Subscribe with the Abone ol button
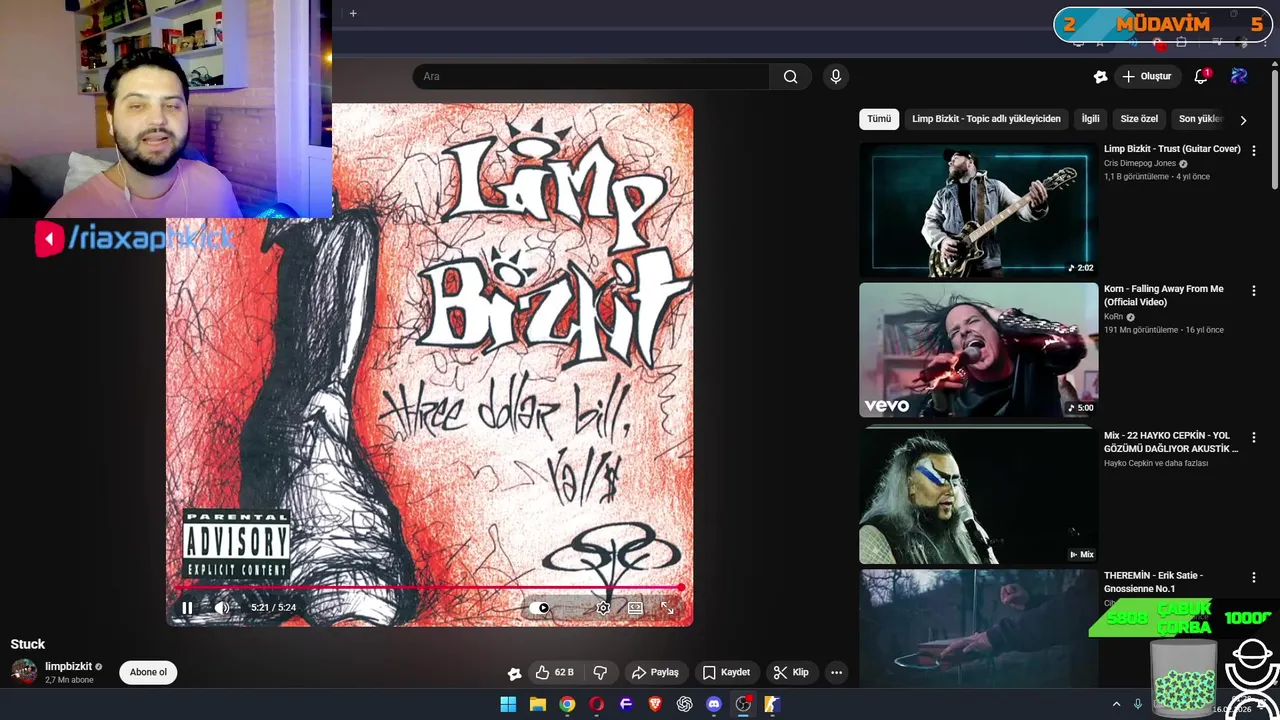1280x720 pixels. (x=148, y=672)
